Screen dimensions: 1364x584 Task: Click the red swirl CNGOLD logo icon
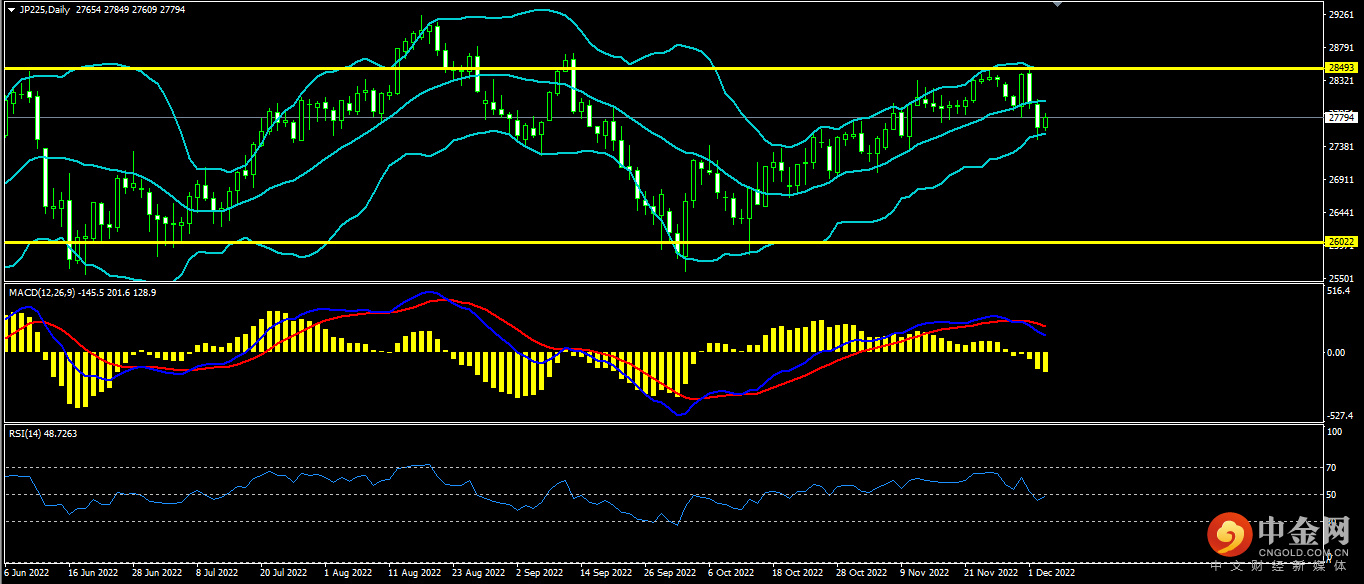(1229, 536)
